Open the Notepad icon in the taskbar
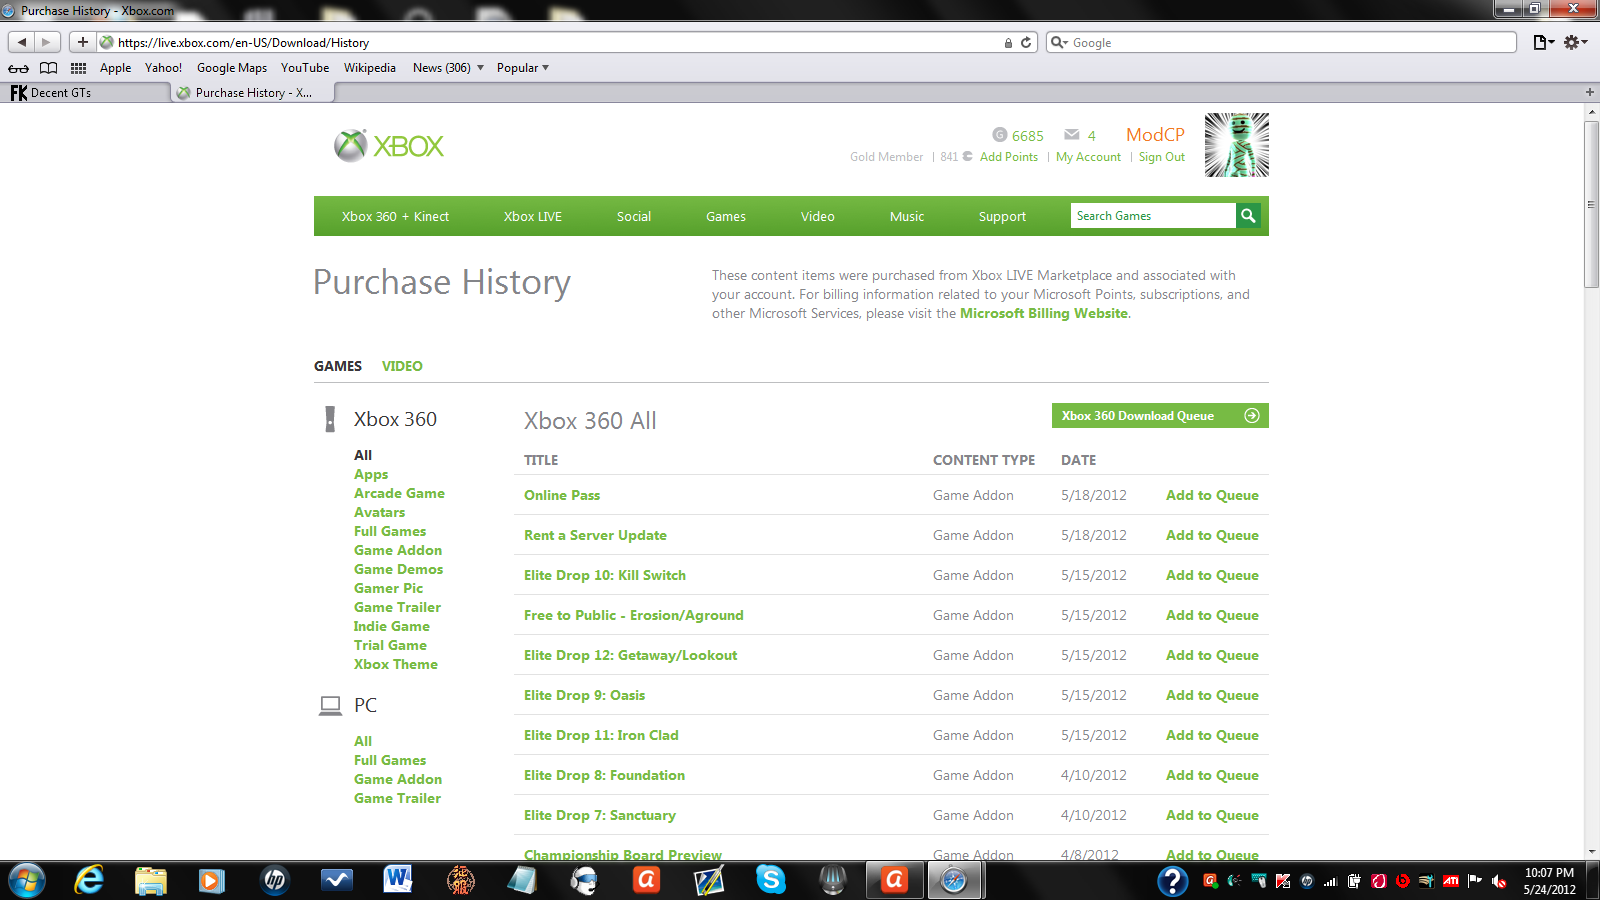 point(522,880)
